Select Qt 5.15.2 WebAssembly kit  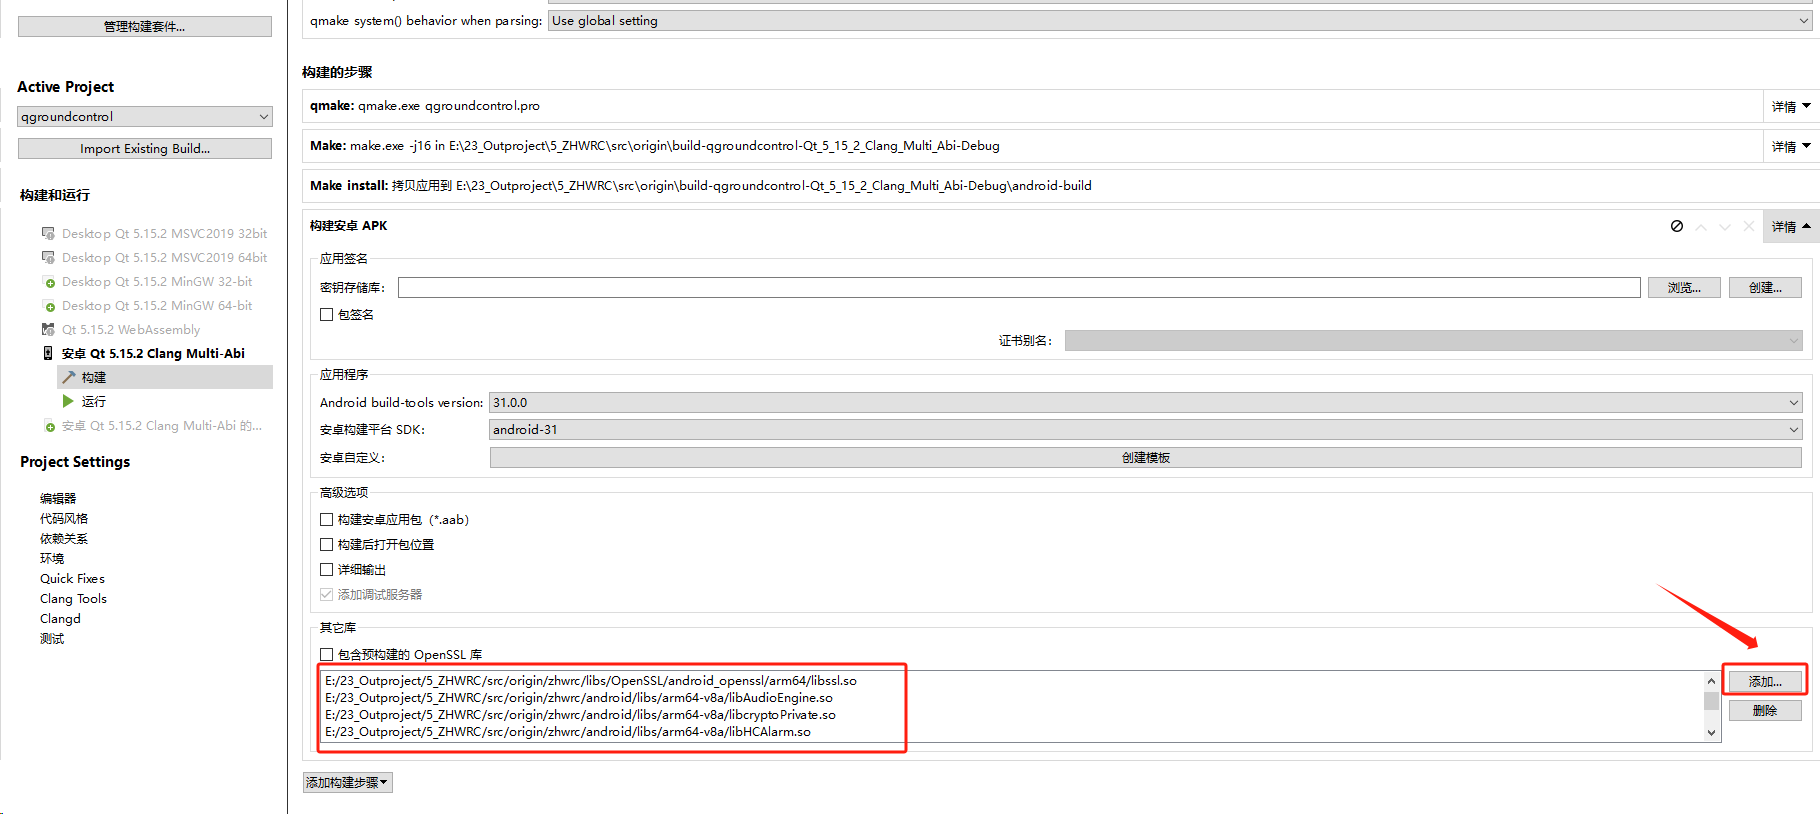pyautogui.click(x=131, y=329)
